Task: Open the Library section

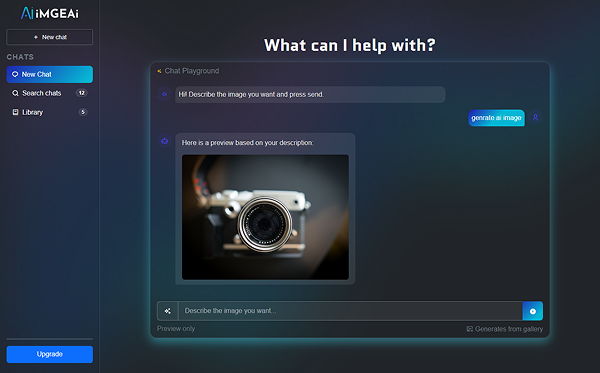Action: [x=49, y=112]
